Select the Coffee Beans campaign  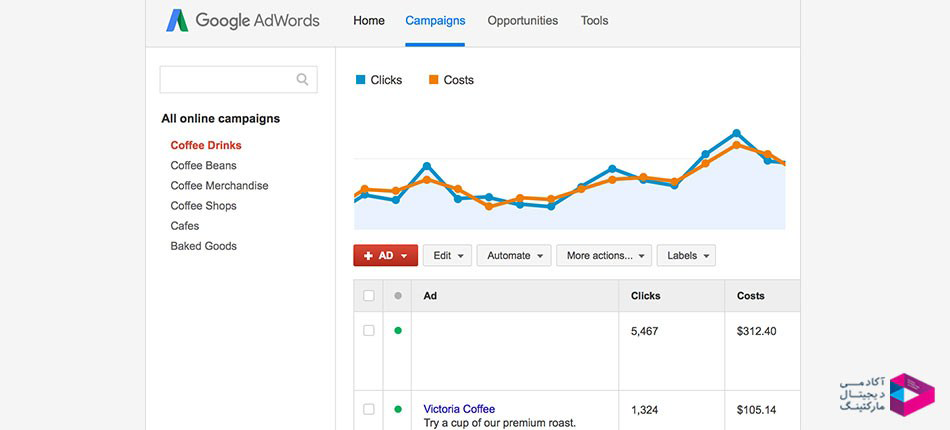[x=204, y=165]
